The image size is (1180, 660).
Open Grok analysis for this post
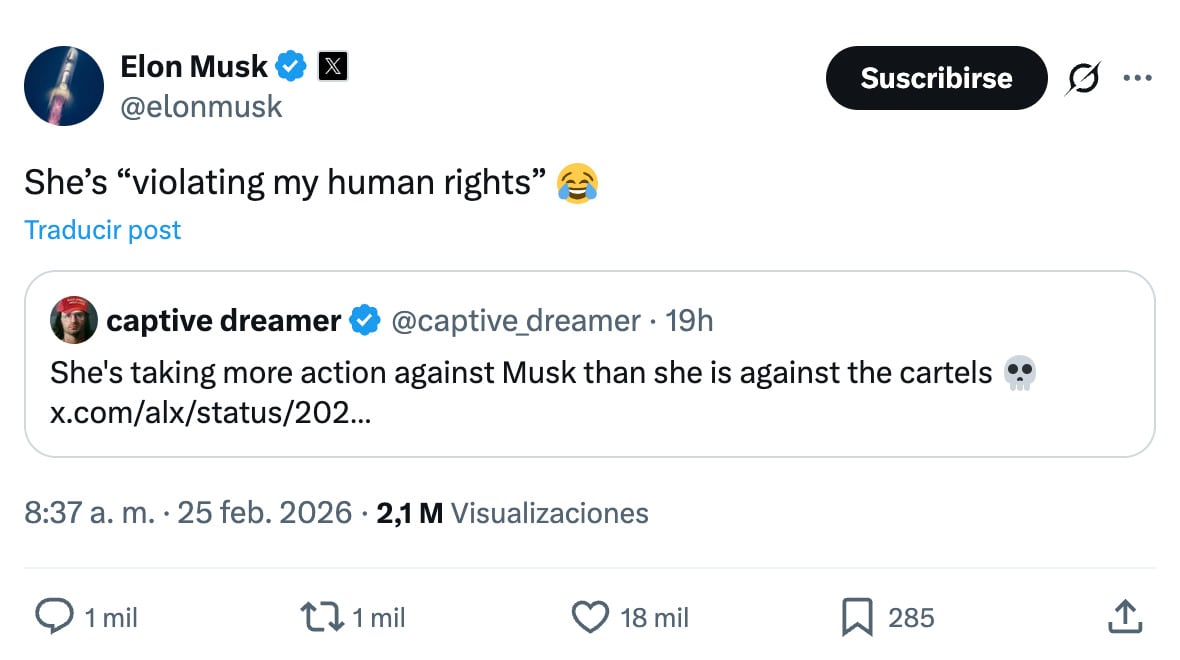(1083, 77)
